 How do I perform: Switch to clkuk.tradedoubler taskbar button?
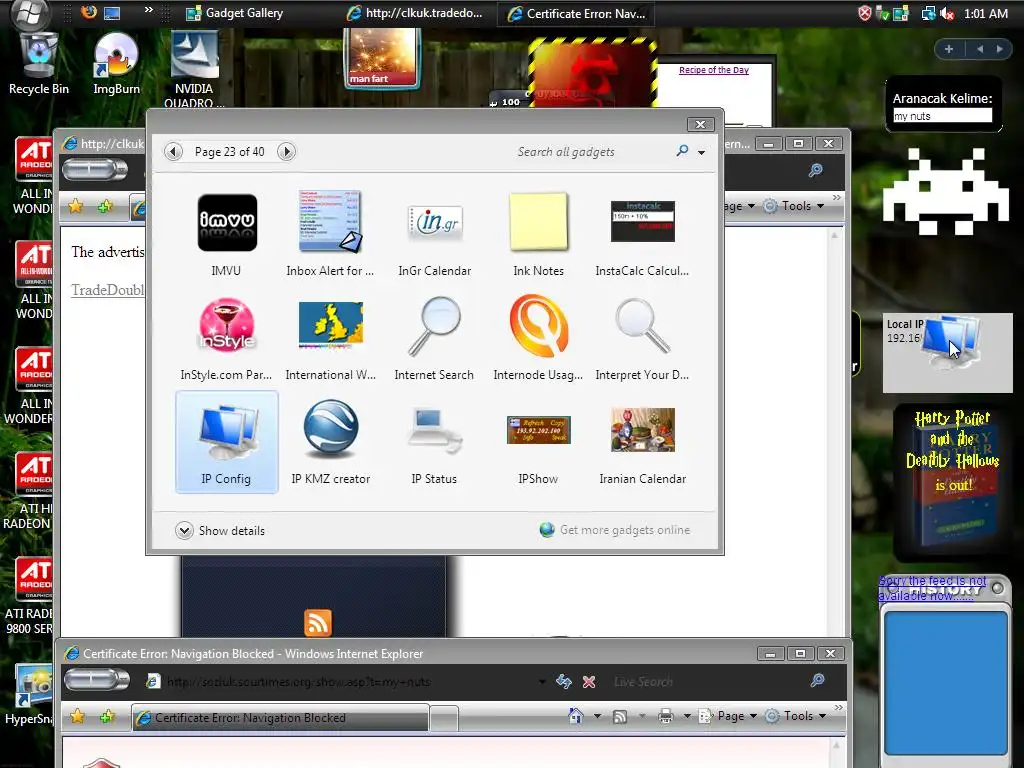coord(415,13)
